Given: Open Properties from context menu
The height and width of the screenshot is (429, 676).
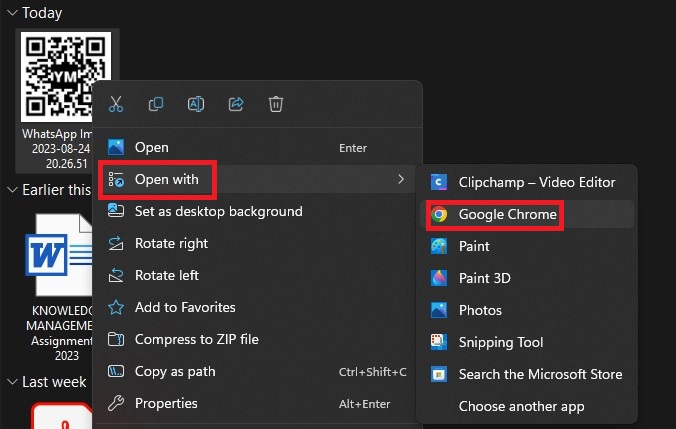Looking at the screenshot, I should pos(166,403).
